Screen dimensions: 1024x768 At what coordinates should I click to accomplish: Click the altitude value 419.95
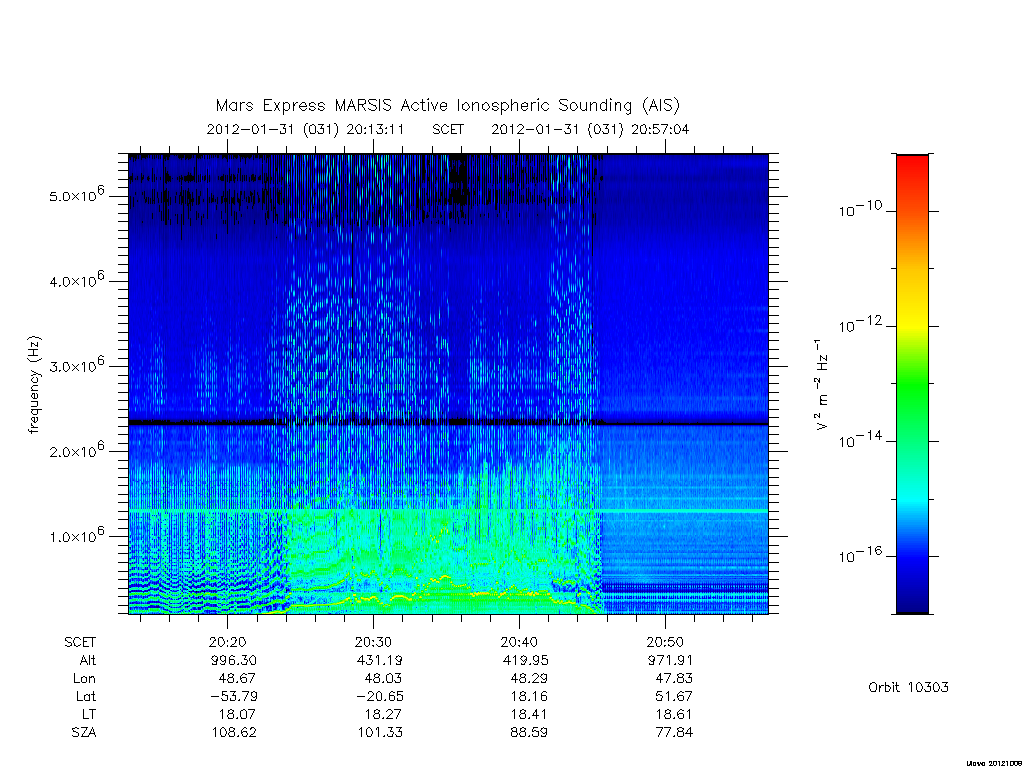point(526,660)
